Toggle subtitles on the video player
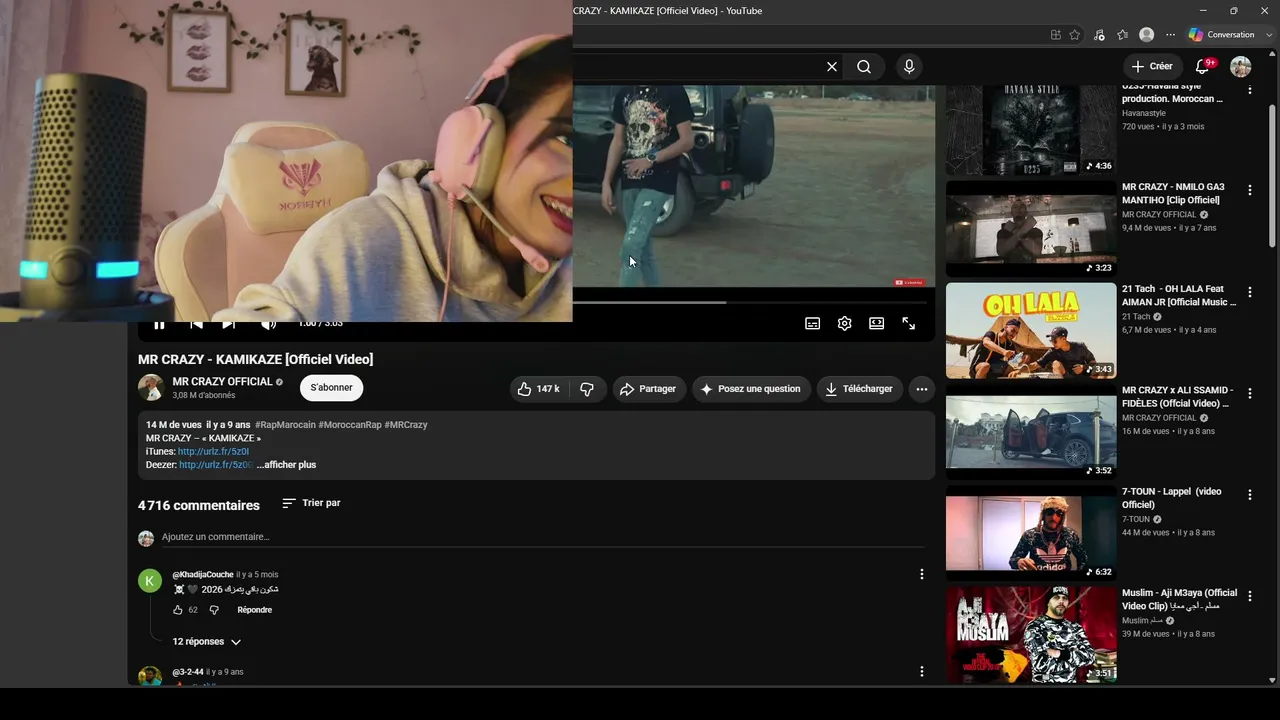 coord(813,324)
